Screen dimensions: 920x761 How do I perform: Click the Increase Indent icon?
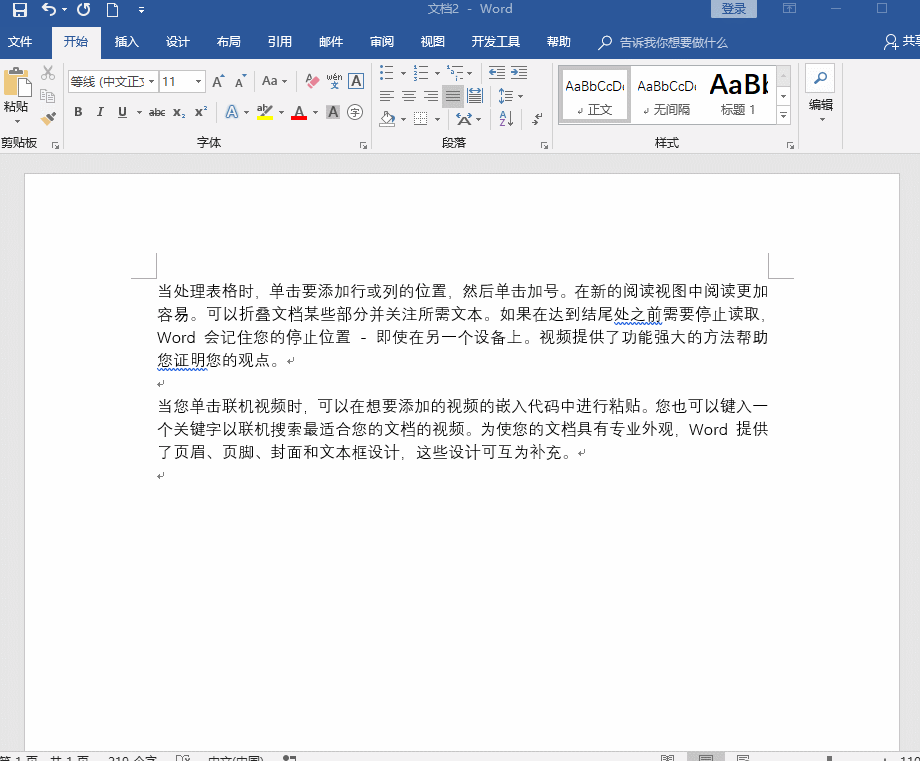[x=519, y=73]
